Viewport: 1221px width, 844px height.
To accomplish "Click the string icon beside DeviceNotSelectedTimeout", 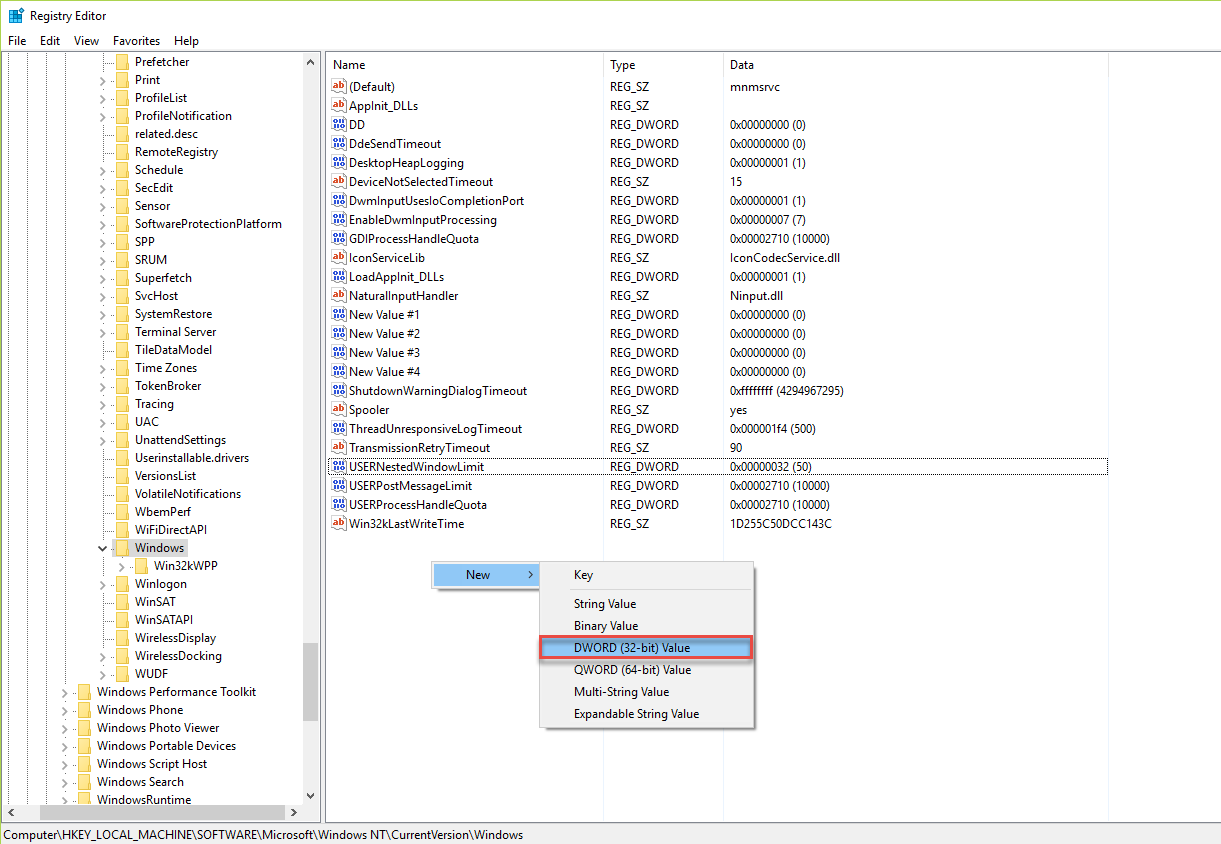I will click(x=339, y=182).
